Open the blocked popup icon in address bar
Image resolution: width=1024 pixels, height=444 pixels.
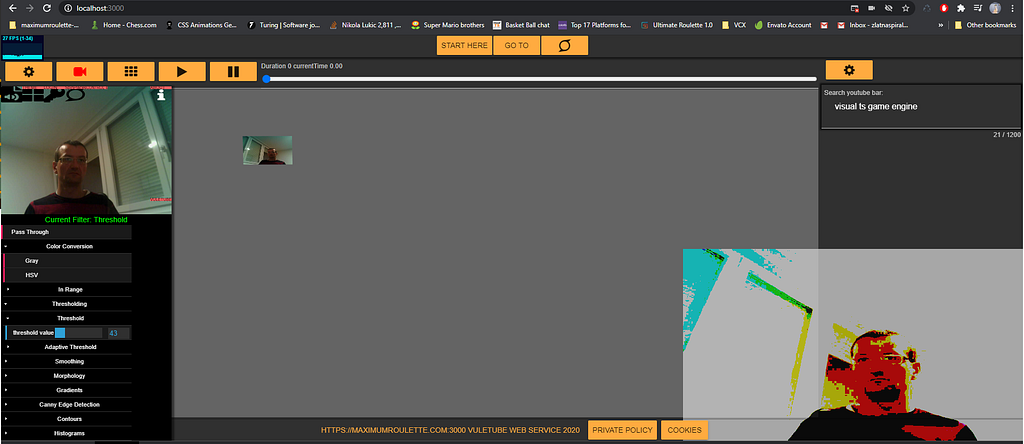[855, 8]
